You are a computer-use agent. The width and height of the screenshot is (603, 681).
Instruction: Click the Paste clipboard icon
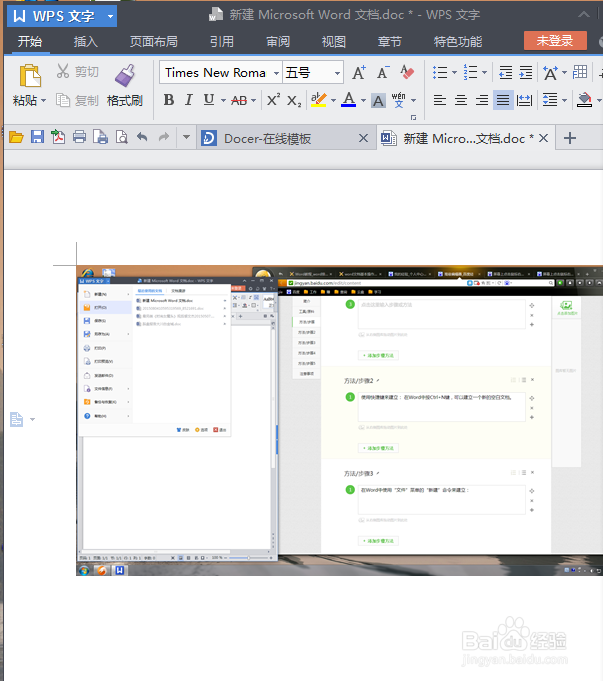(30, 76)
